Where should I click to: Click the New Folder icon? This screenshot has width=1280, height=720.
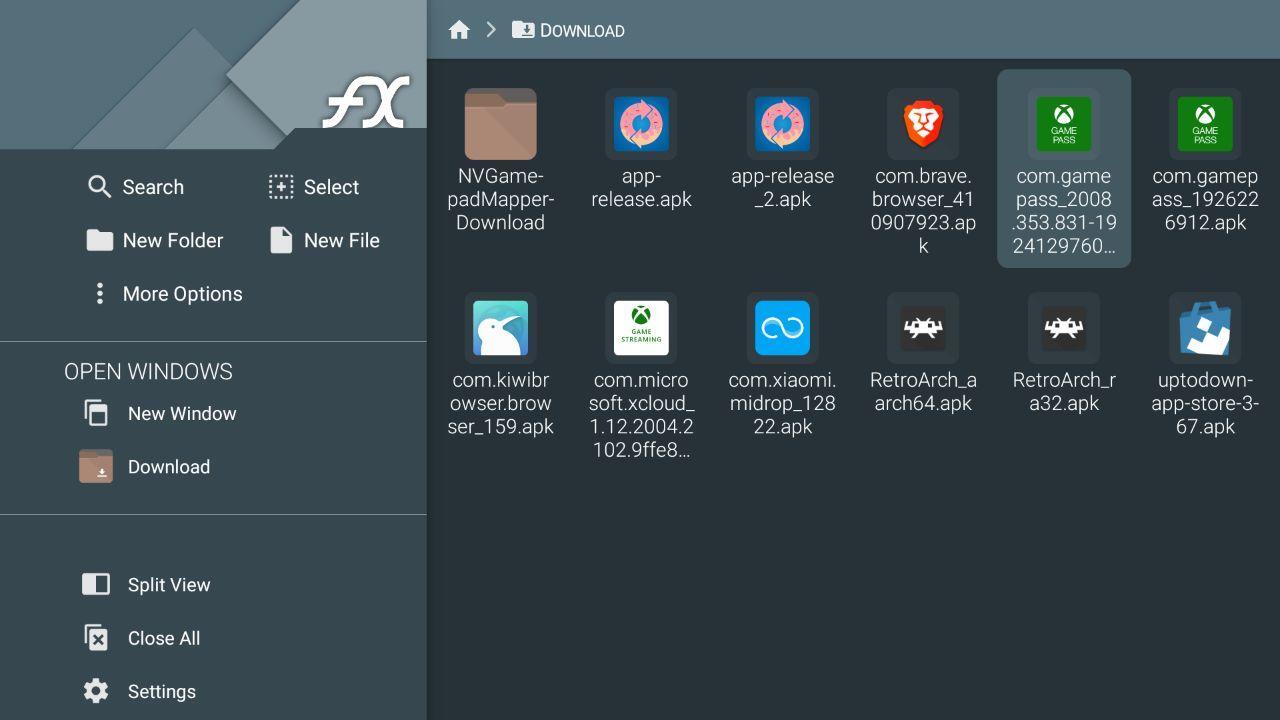99,240
